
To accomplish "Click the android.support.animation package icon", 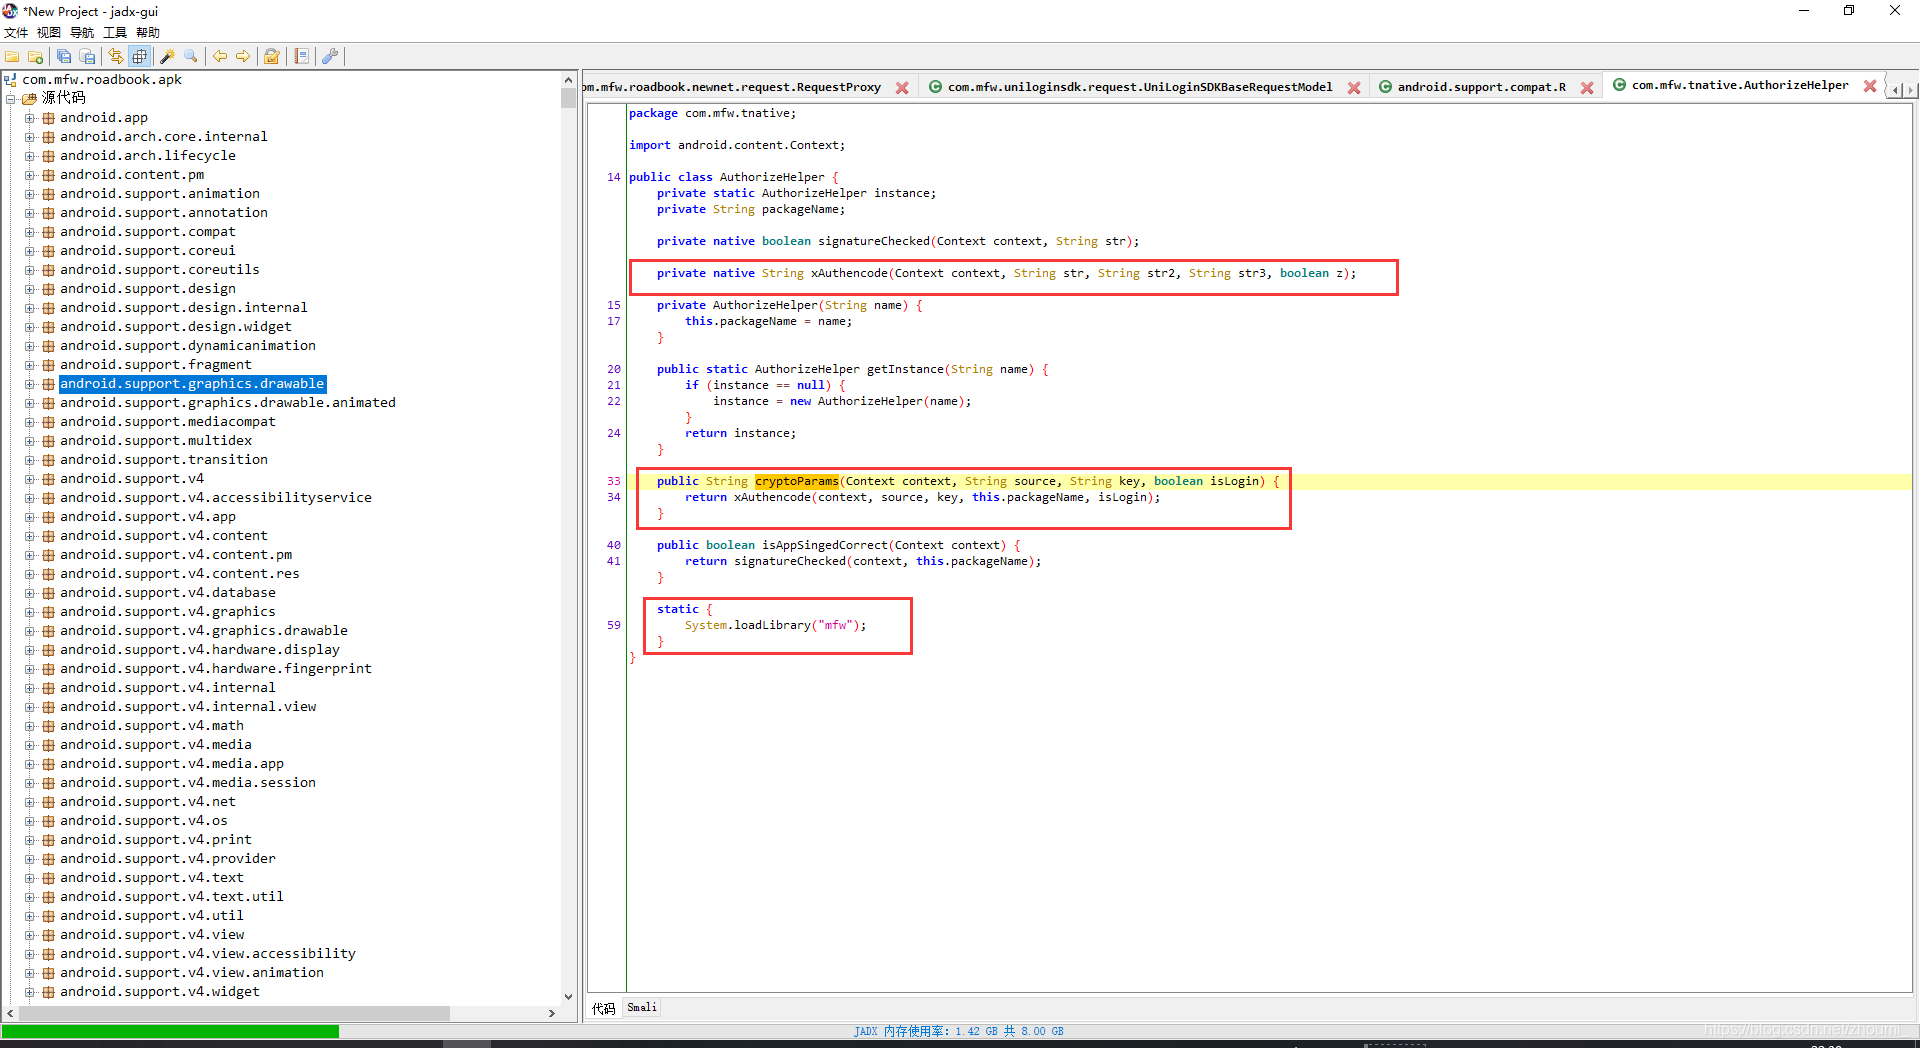I will pos(48,194).
